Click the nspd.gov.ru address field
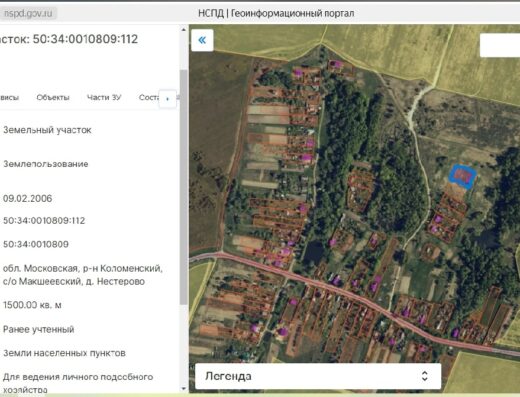Viewport: 520px width, 397px height. (x=28, y=13)
